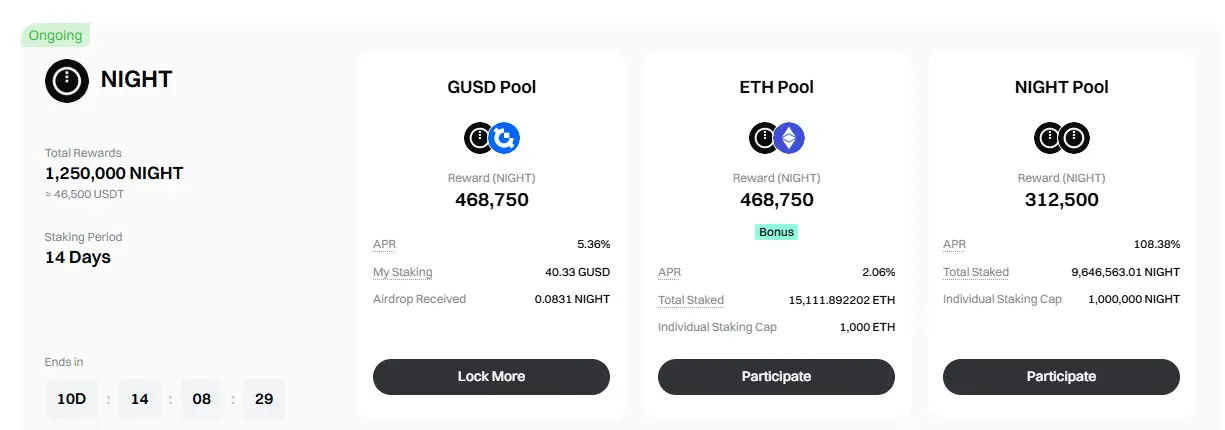Click the 1,250,000 NIGHT total rewards value

(x=114, y=173)
